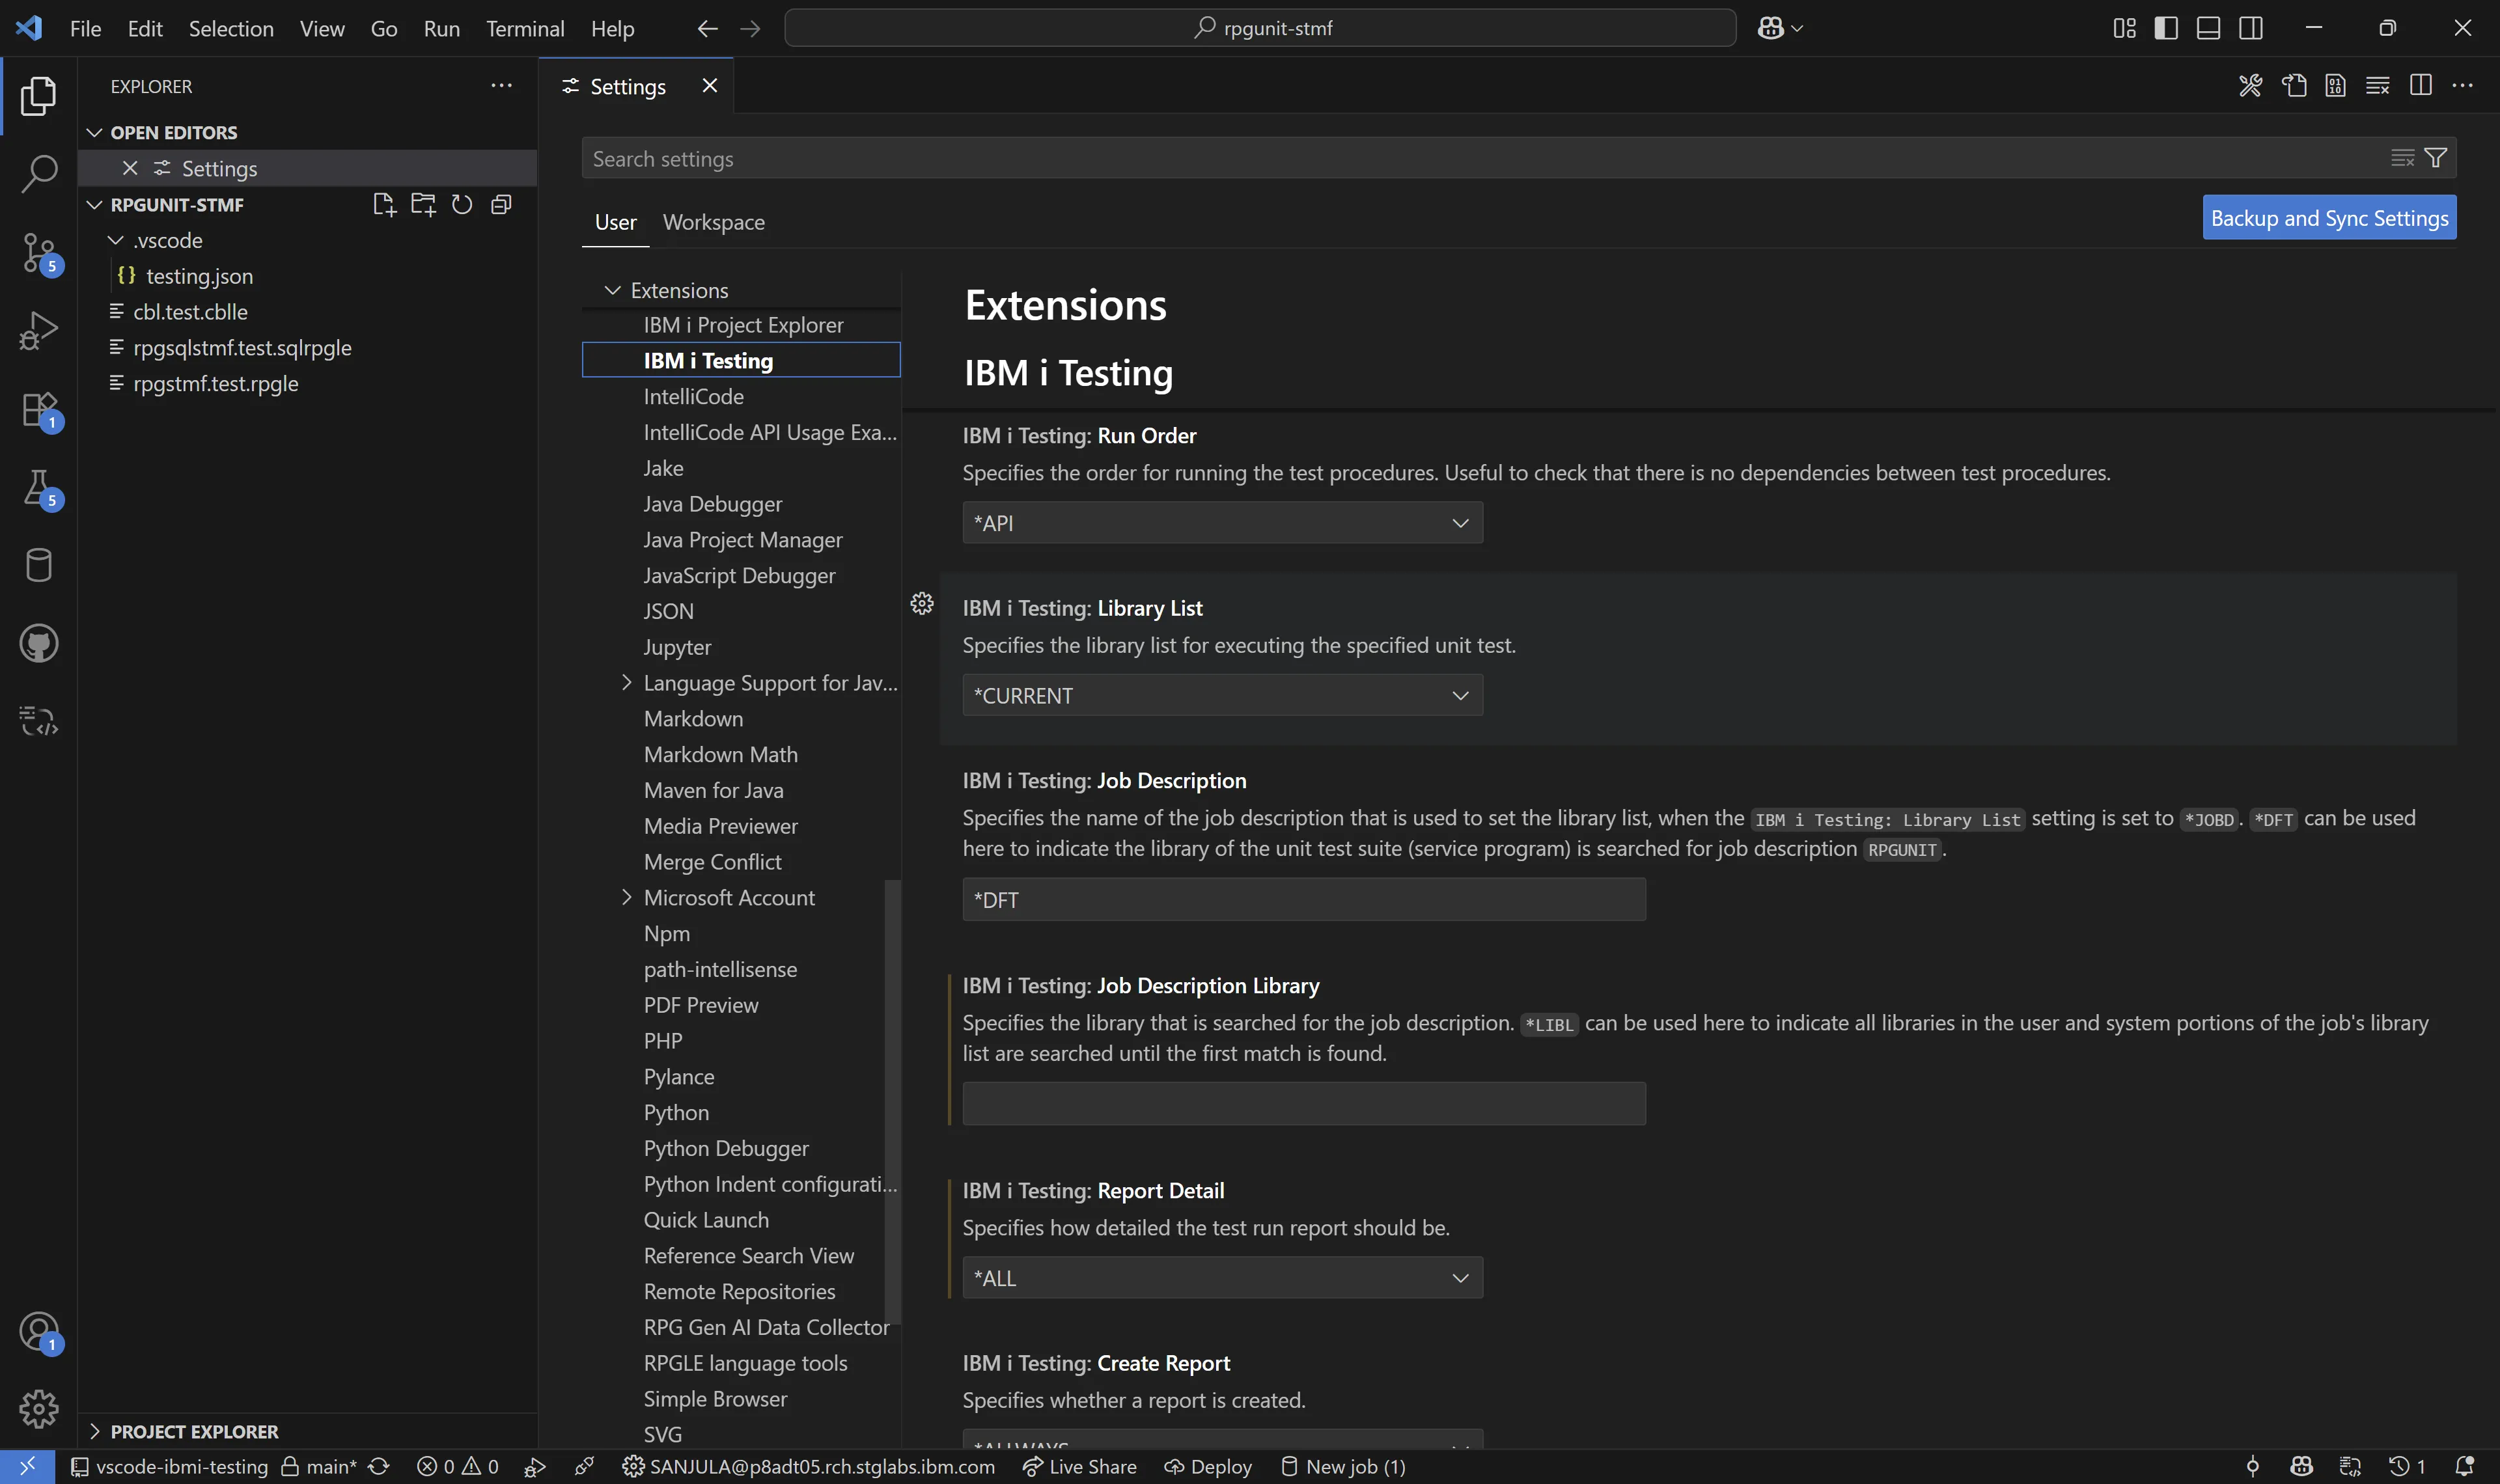Image resolution: width=2500 pixels, height=1484 pixels.
Task: Expand Microsoft Account settings group
Action: point(626,897)
